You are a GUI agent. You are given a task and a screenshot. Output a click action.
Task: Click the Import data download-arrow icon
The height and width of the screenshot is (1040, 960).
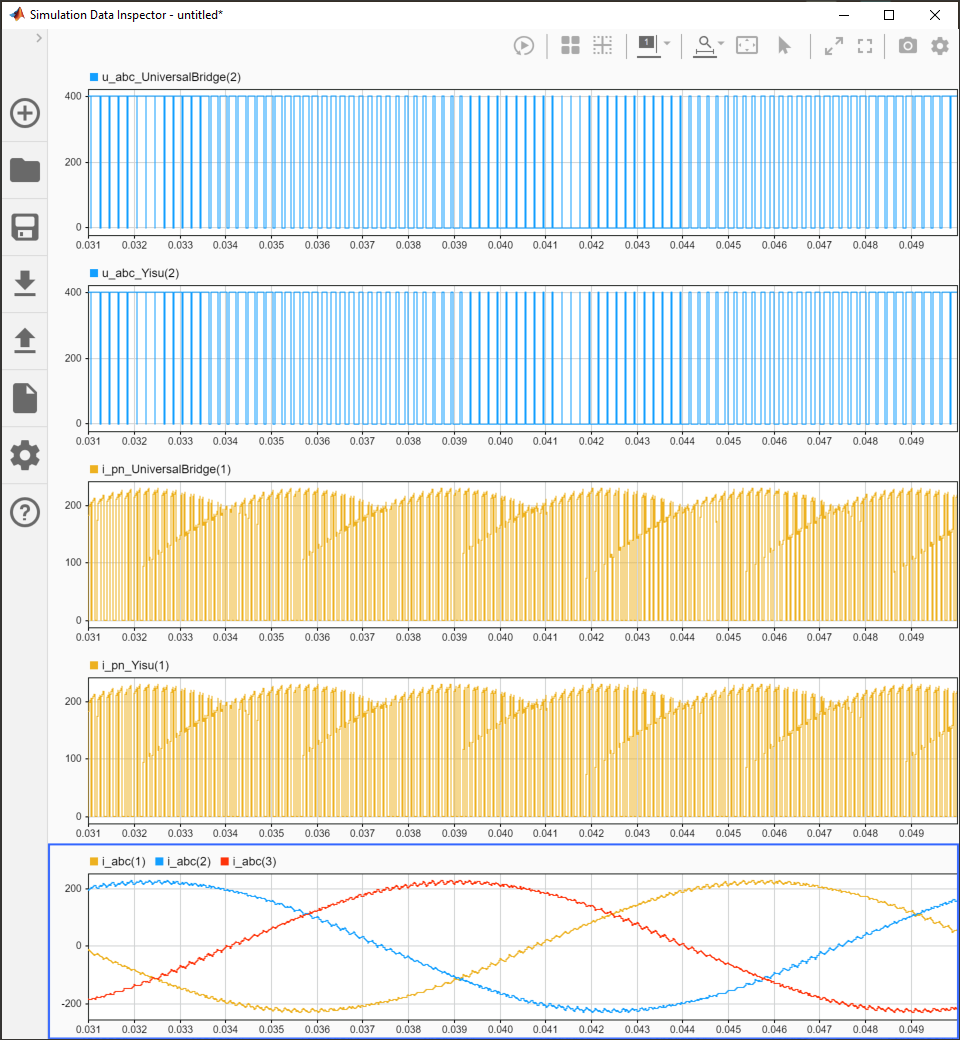[25, 283]
